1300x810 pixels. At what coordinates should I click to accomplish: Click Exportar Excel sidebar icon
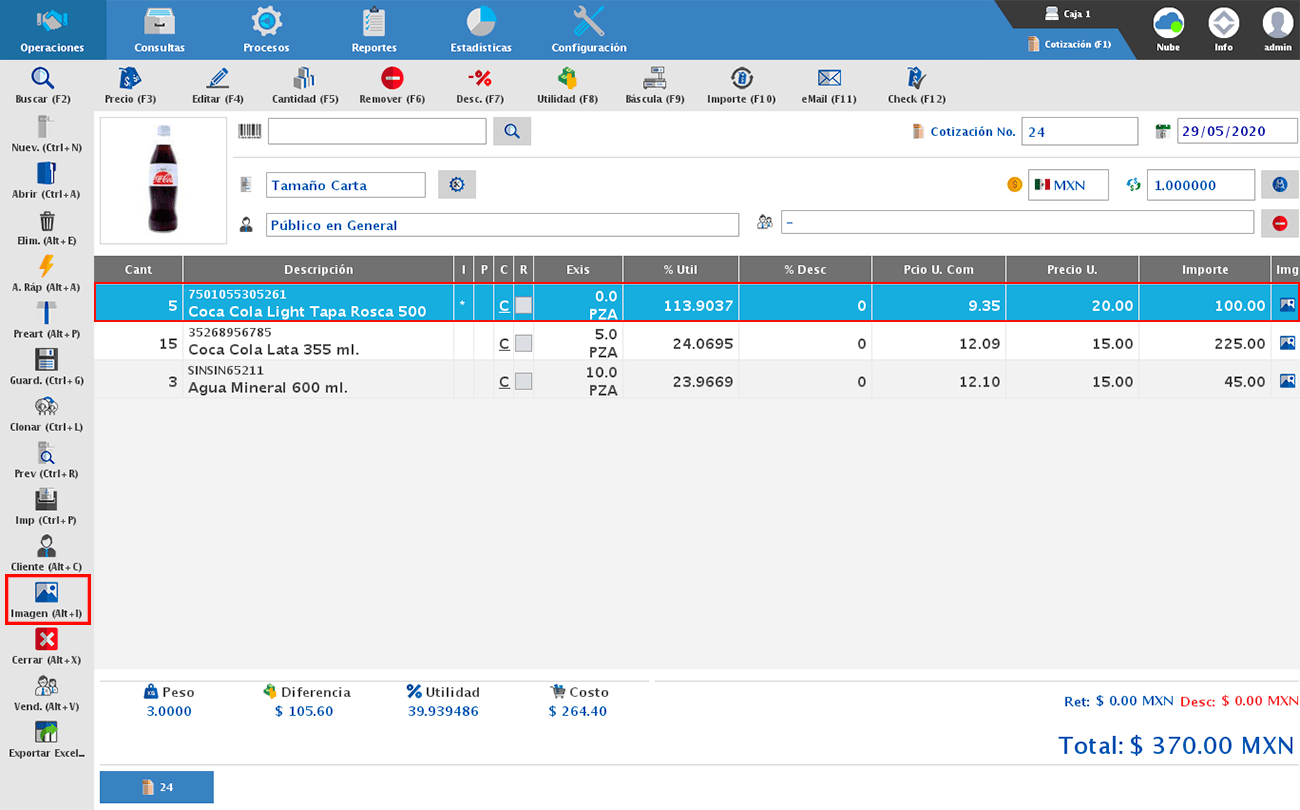tap(46, 732)
